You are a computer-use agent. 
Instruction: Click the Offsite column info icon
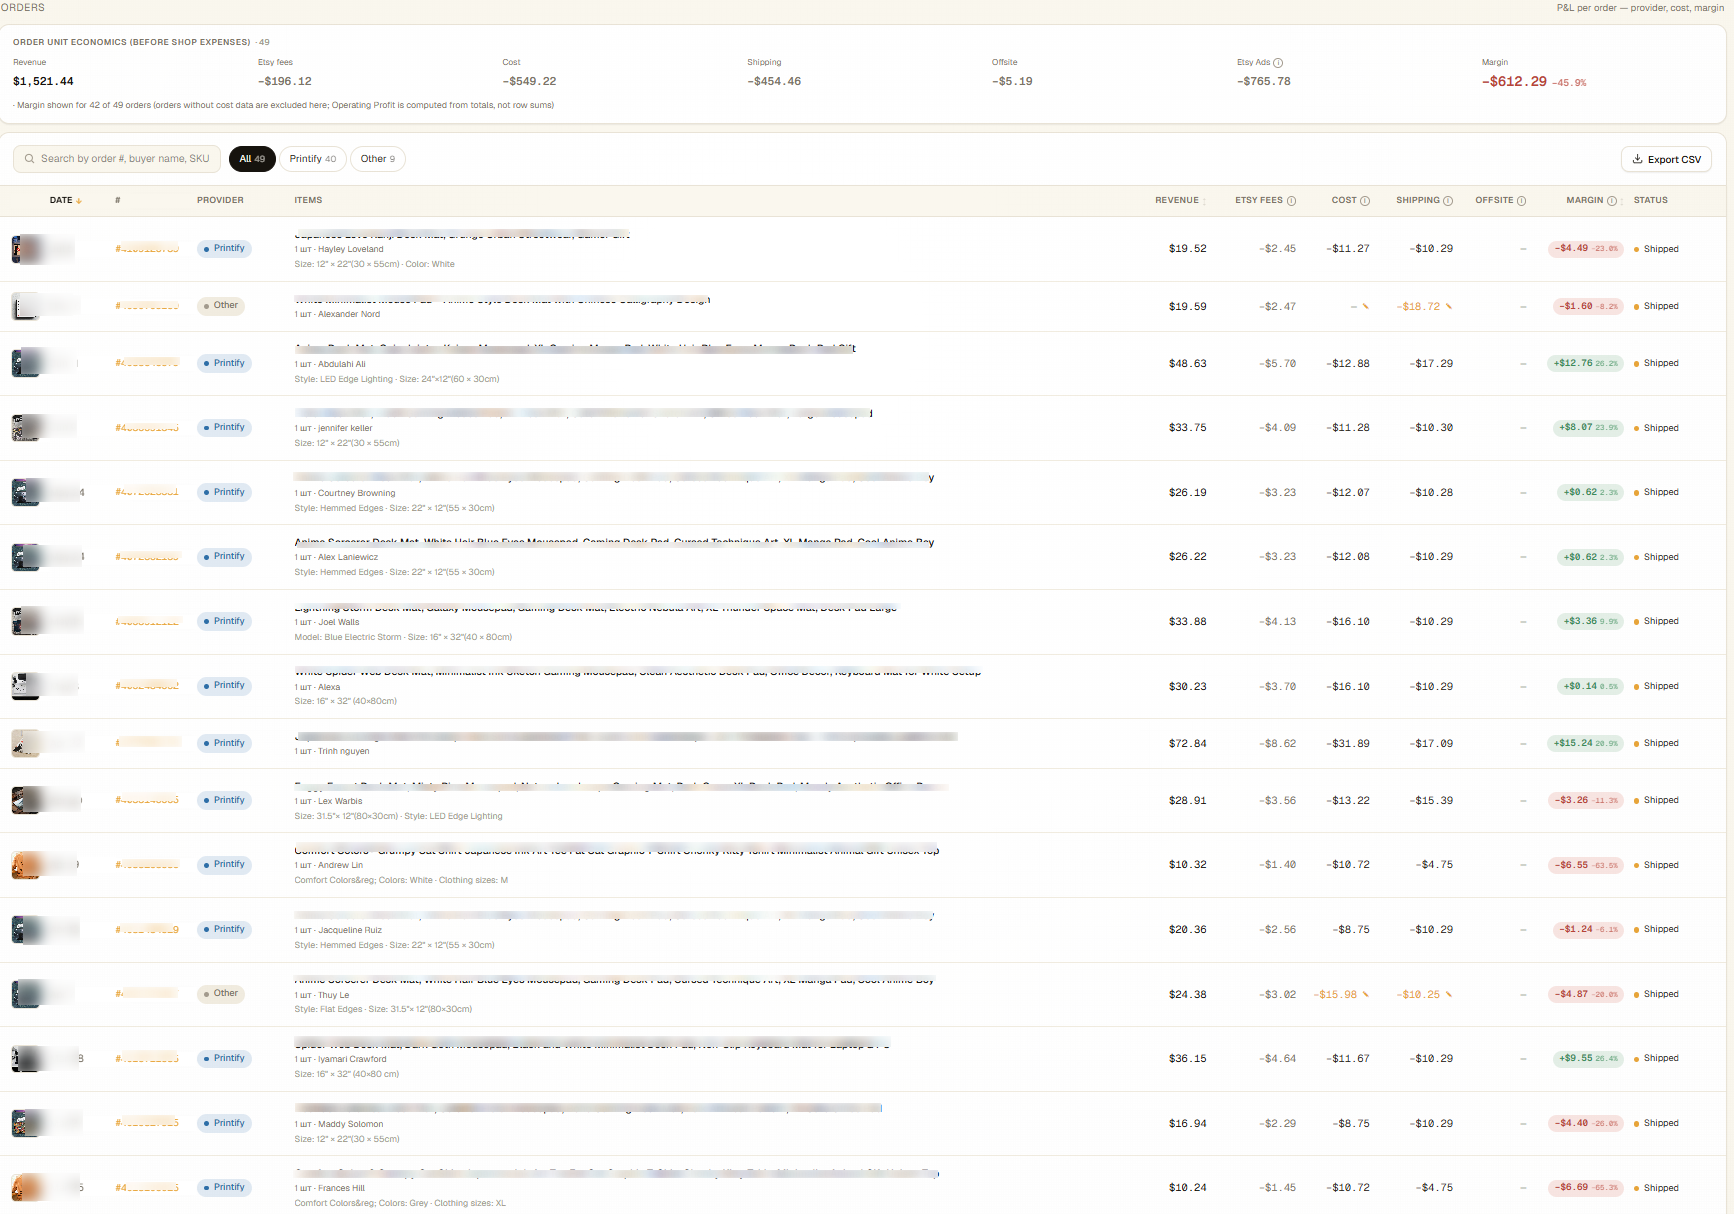[1521, 201]
